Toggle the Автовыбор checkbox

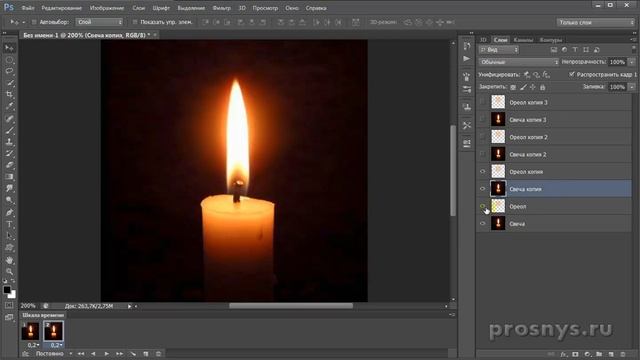point(34,22)
